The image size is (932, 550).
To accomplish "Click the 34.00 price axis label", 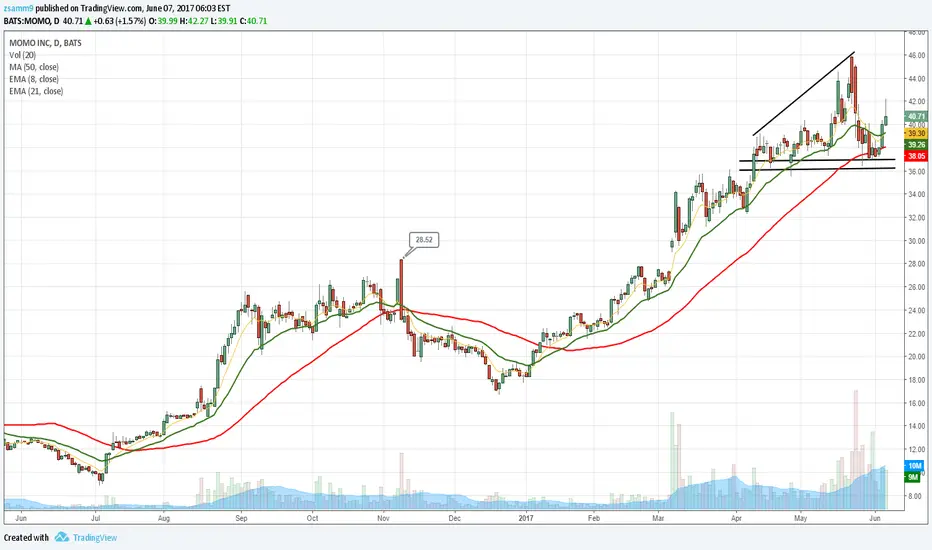I will point(916,194).
